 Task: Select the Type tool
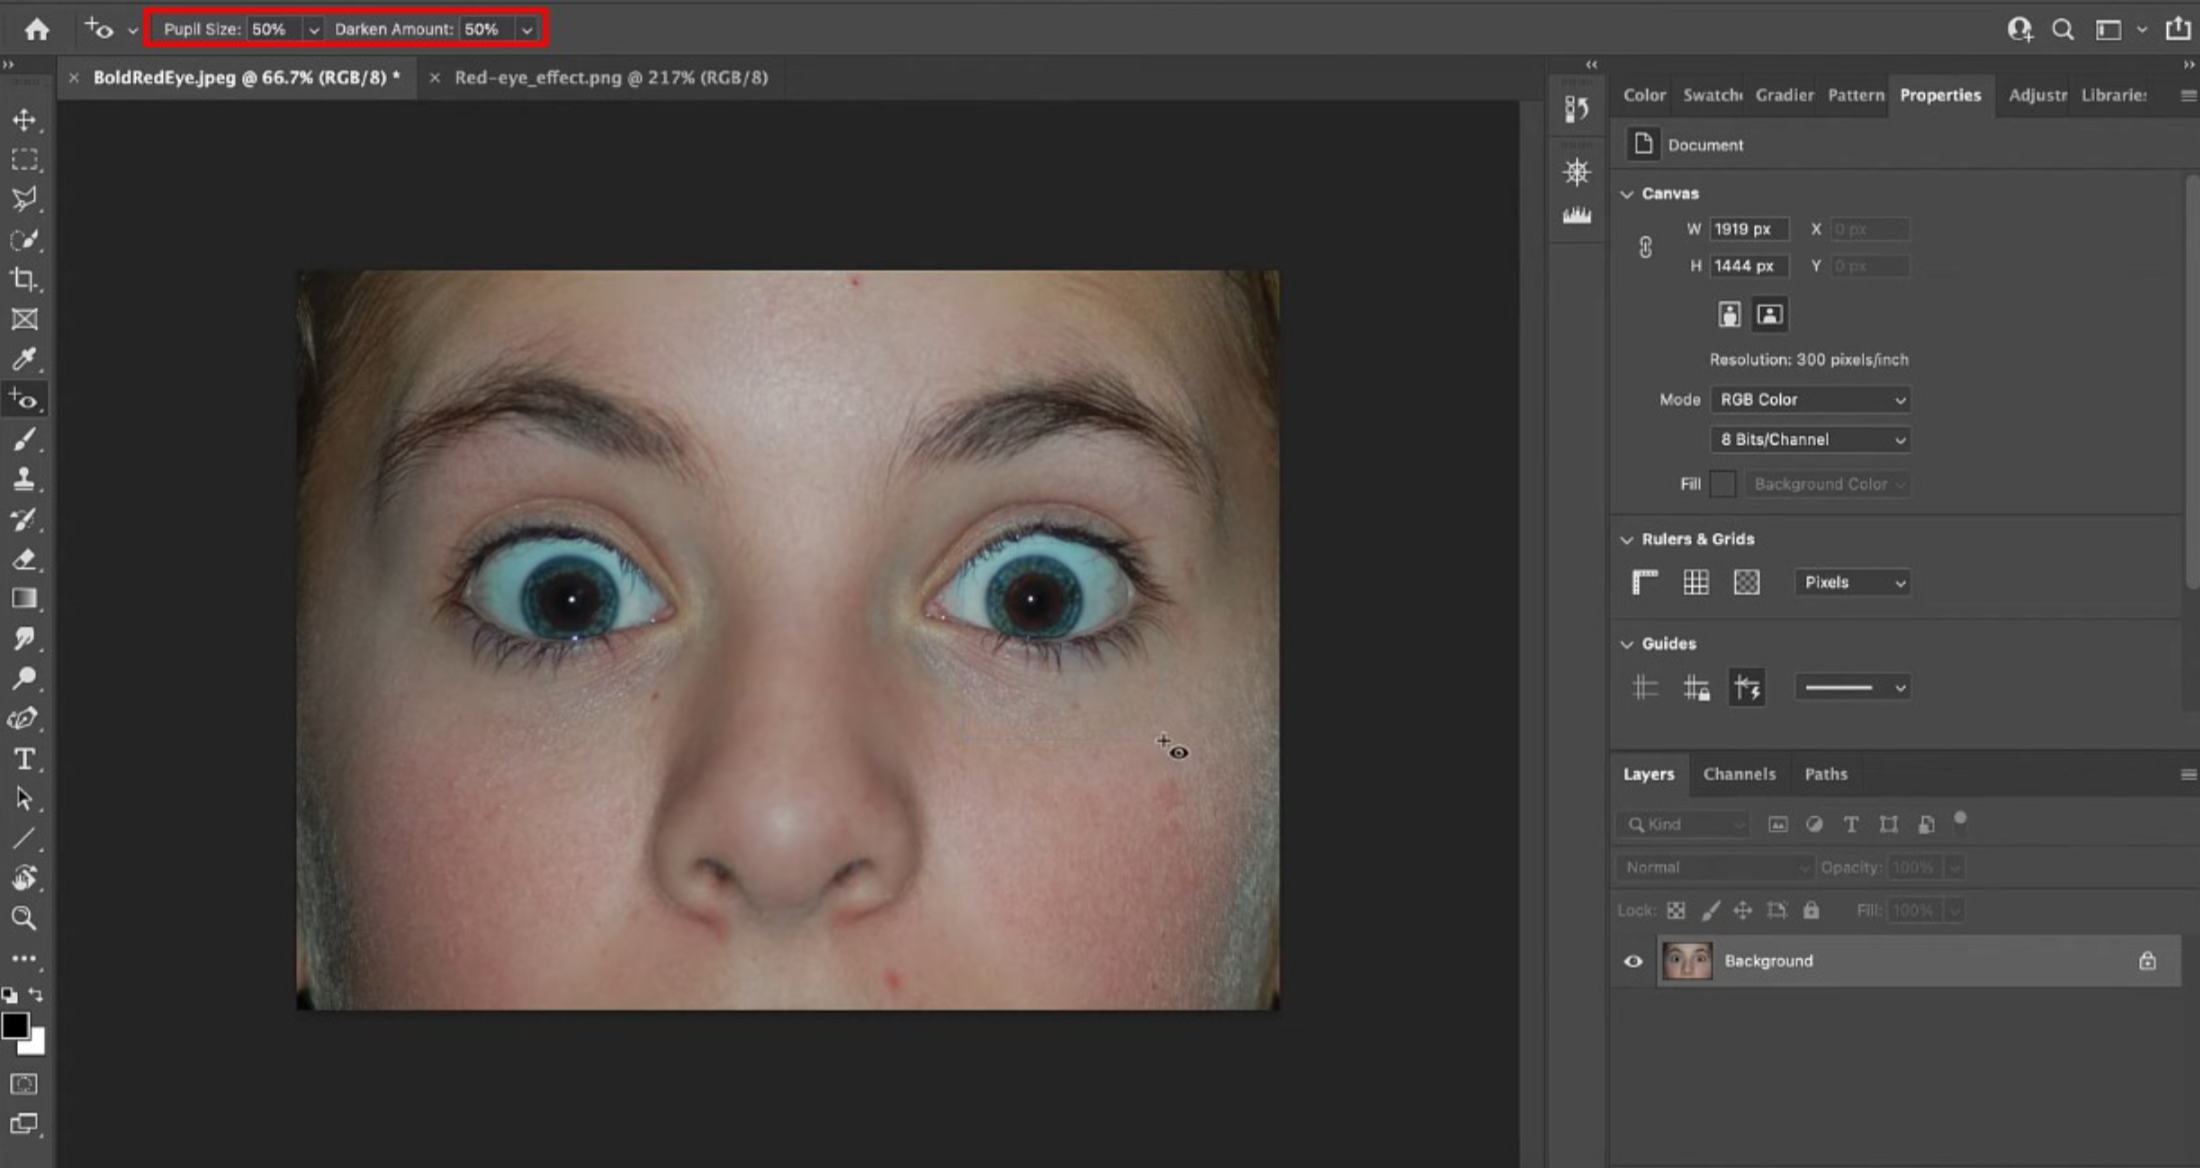pyautogui.click(x=24, y=759)
